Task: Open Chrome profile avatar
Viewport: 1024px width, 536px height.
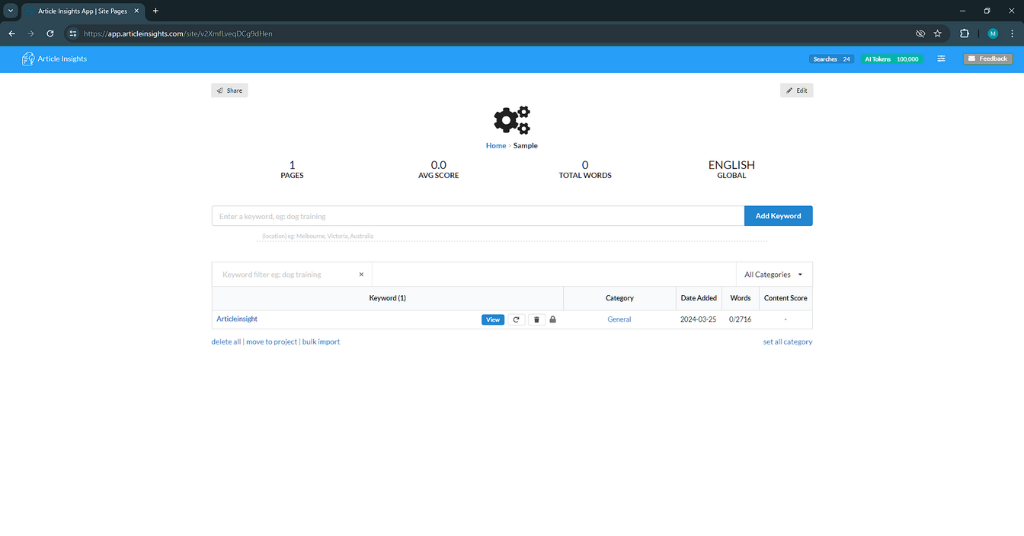Action: click(993, 33)
